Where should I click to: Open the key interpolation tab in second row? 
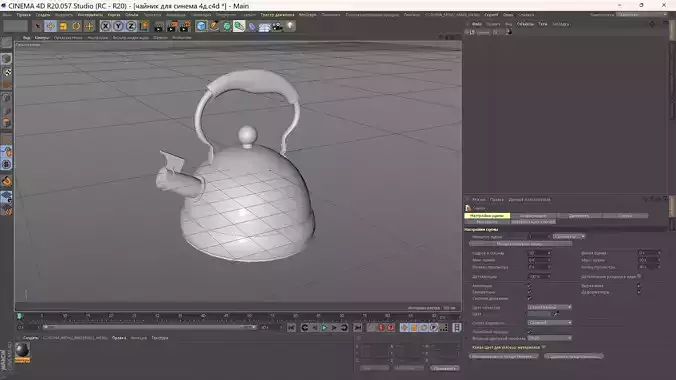click(x=533, y=222)
